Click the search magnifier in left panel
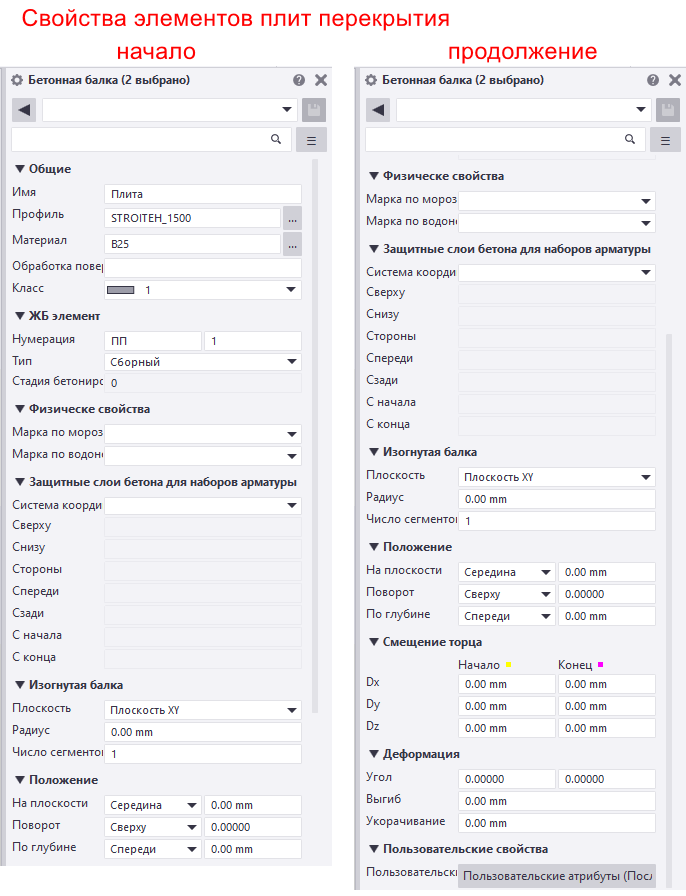The image size is (686, 896). 276,139
